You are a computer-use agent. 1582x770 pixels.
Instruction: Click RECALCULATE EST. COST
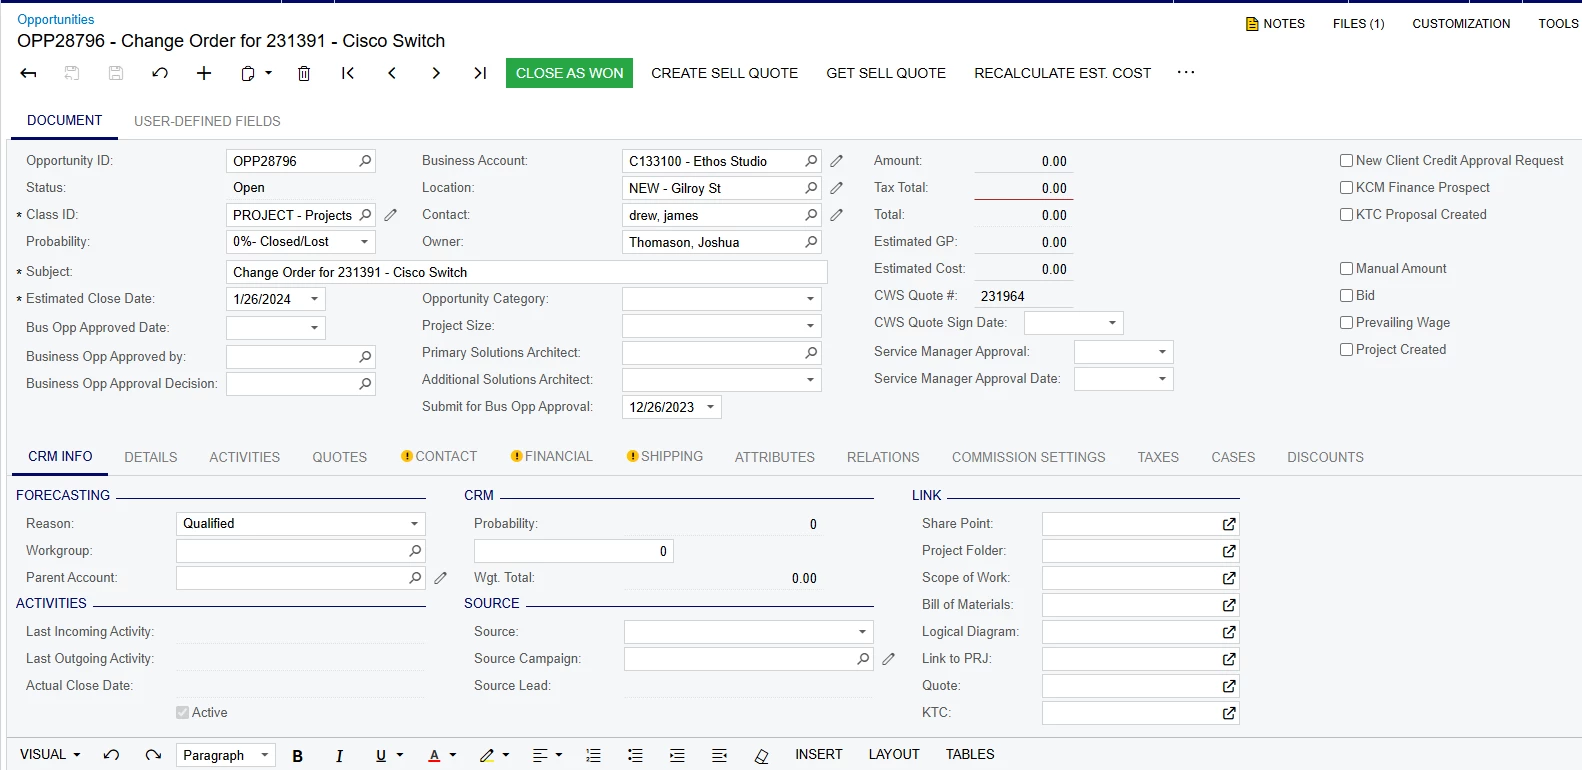pos(1063,73)
